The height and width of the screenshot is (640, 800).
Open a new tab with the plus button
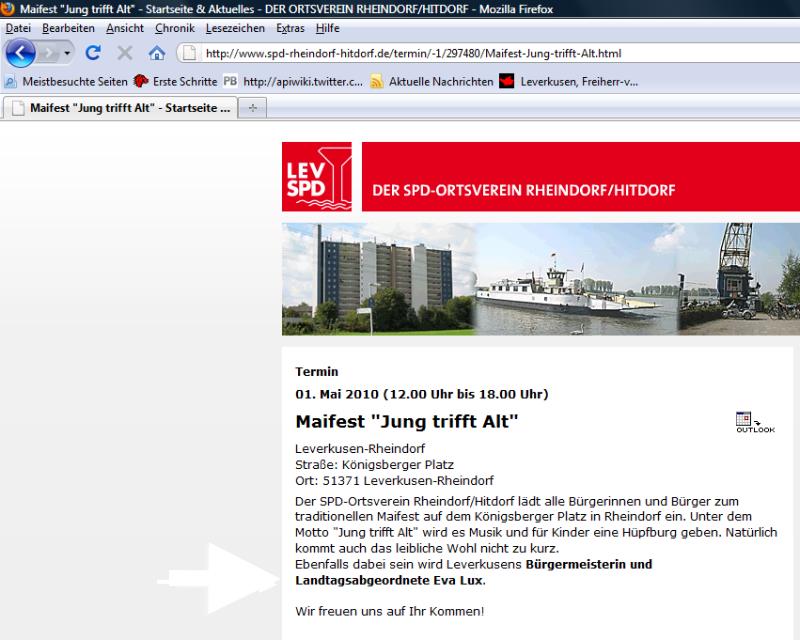coord(253,108)
